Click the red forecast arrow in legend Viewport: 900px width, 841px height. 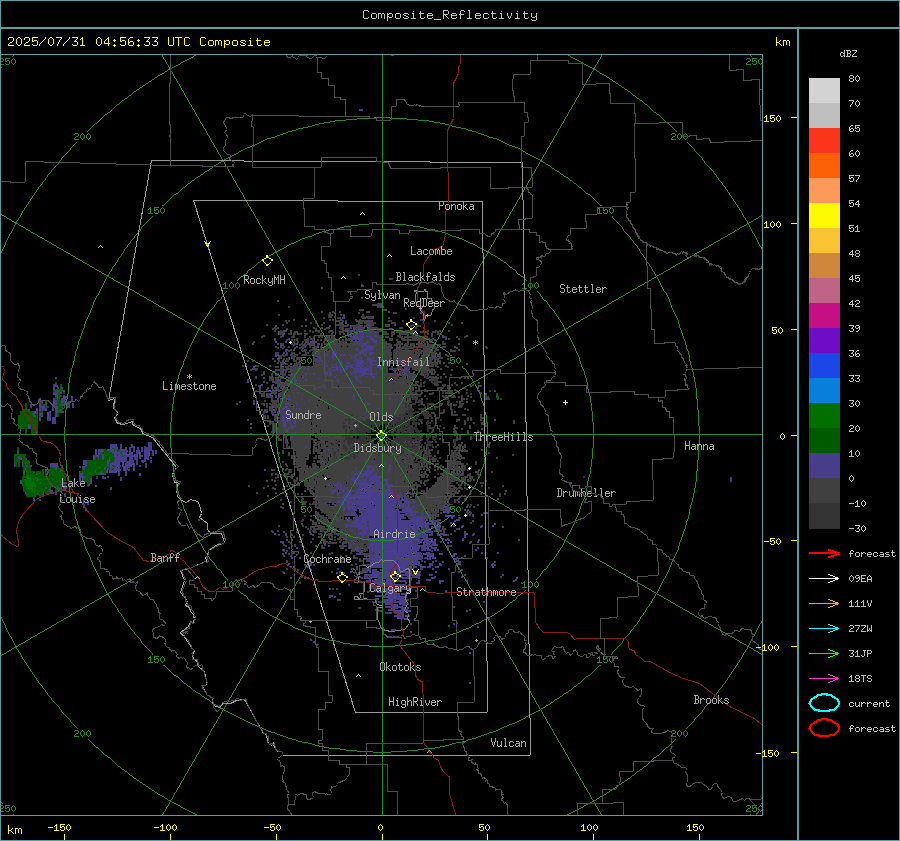(824, 553)
